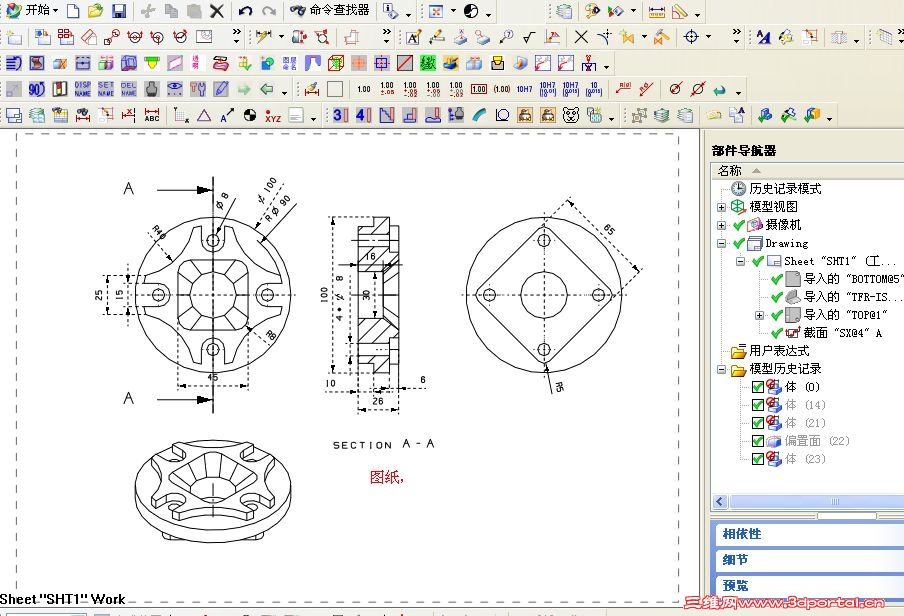Click the navigator scroll left arrow
This screenshot has height=616, width=904.
point(720,501)
